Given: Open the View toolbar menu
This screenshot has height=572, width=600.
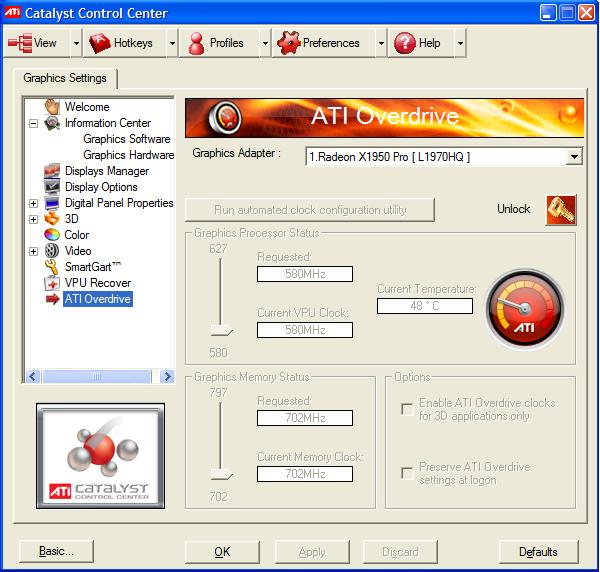Looking at the screenshot, I should [x=37, y=43].
